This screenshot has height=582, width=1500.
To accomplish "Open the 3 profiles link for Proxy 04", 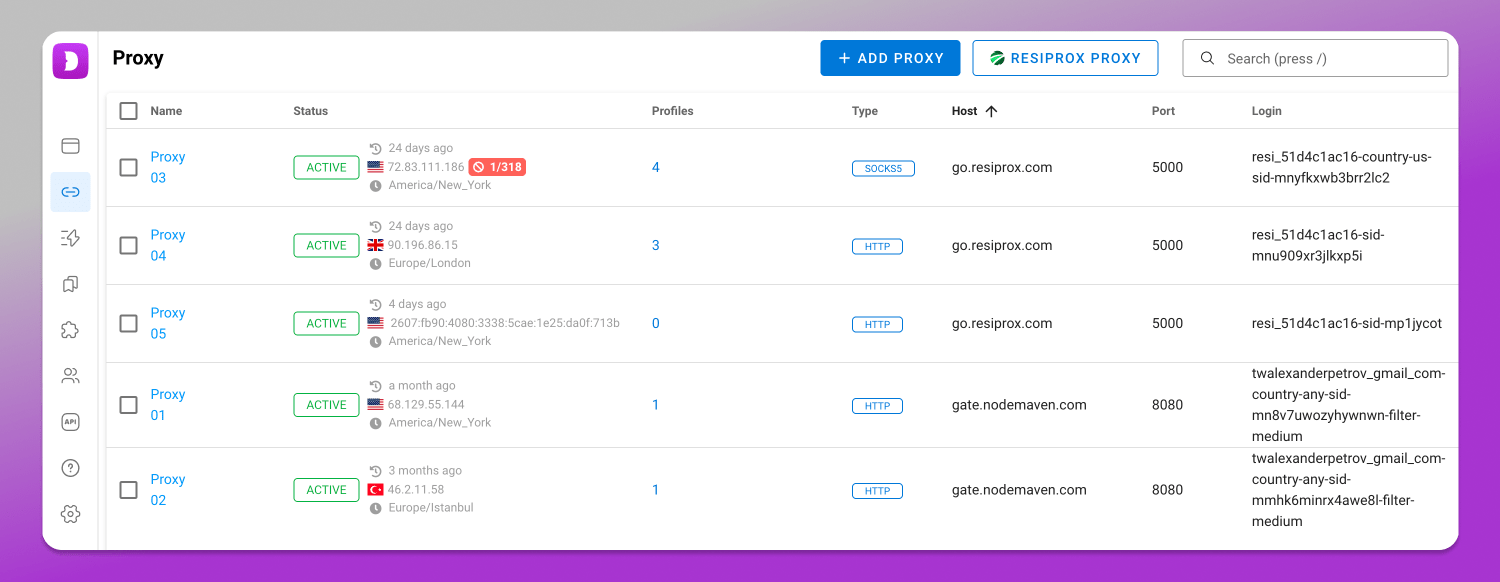I will 656,245.
